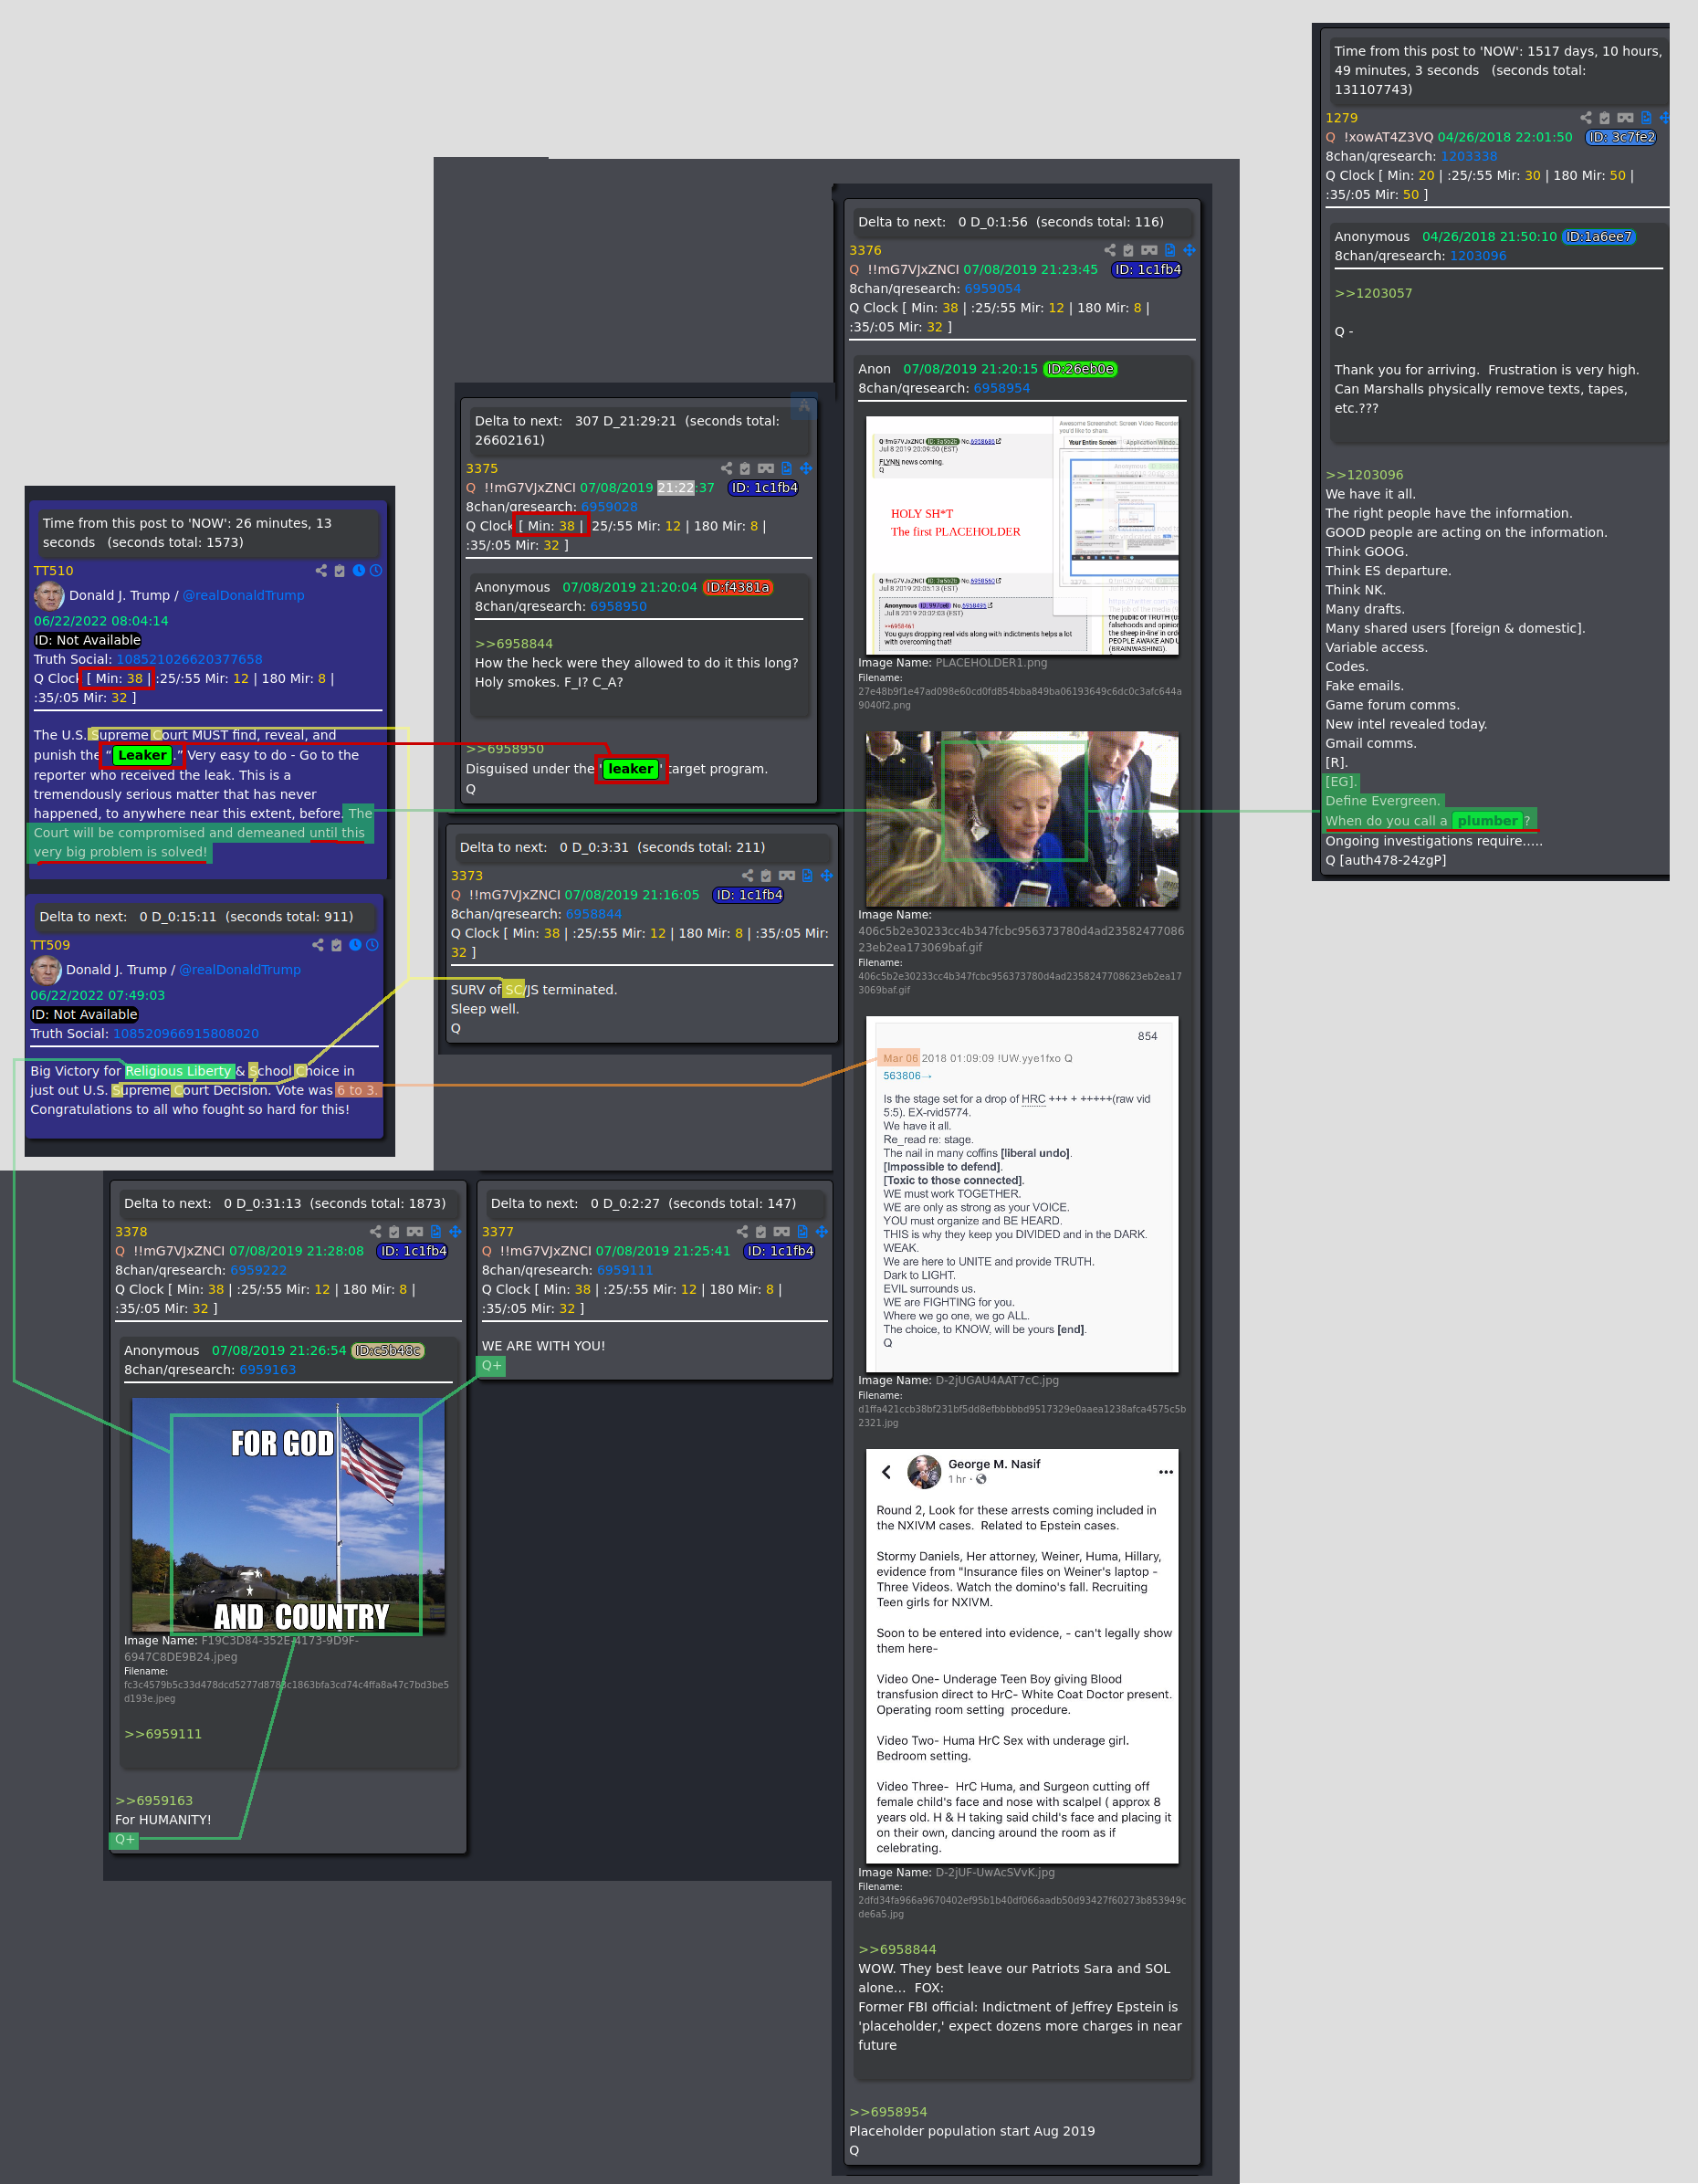Viewport: 1698px width, 2184px height.
Task: Click the image file icon on post 3378
Action: pyautogui.click(x=436, y=1232)
